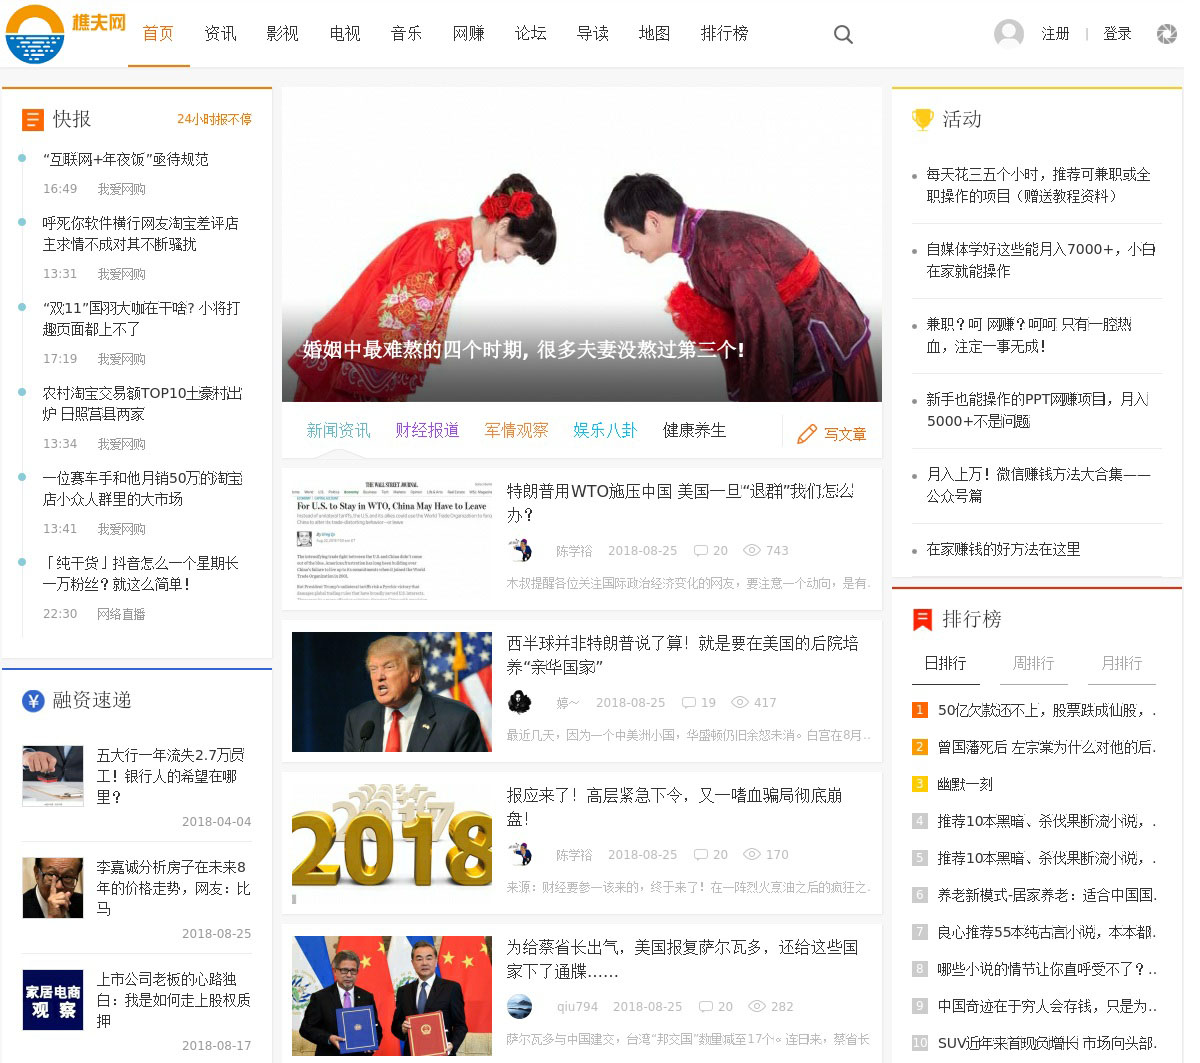This screenshot has height=1063, width=1200.
Task: Open Wall Street Journal article thumbnail
Action: tap(392, 540)
